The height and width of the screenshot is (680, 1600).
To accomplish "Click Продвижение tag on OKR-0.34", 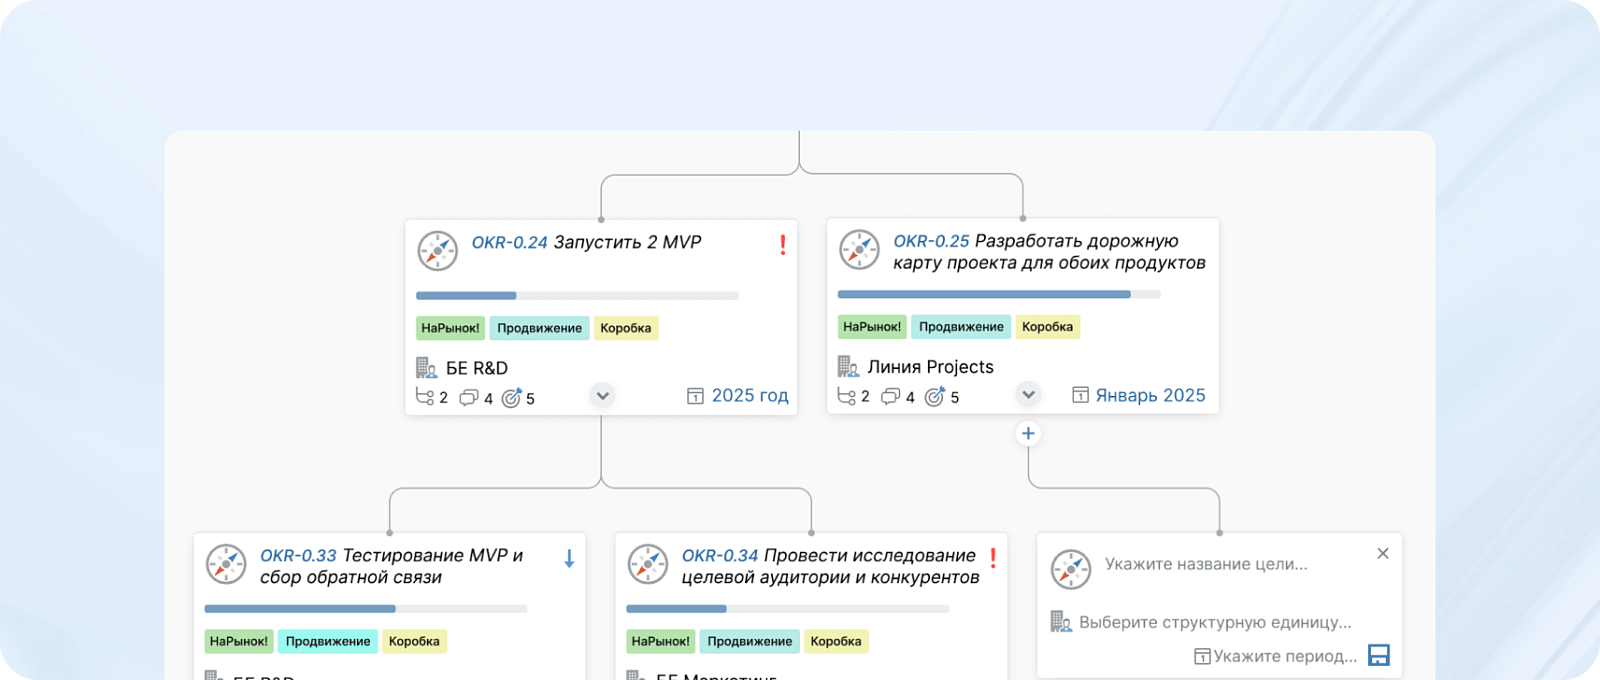I will pyautogui.click(x=750, y=641).
